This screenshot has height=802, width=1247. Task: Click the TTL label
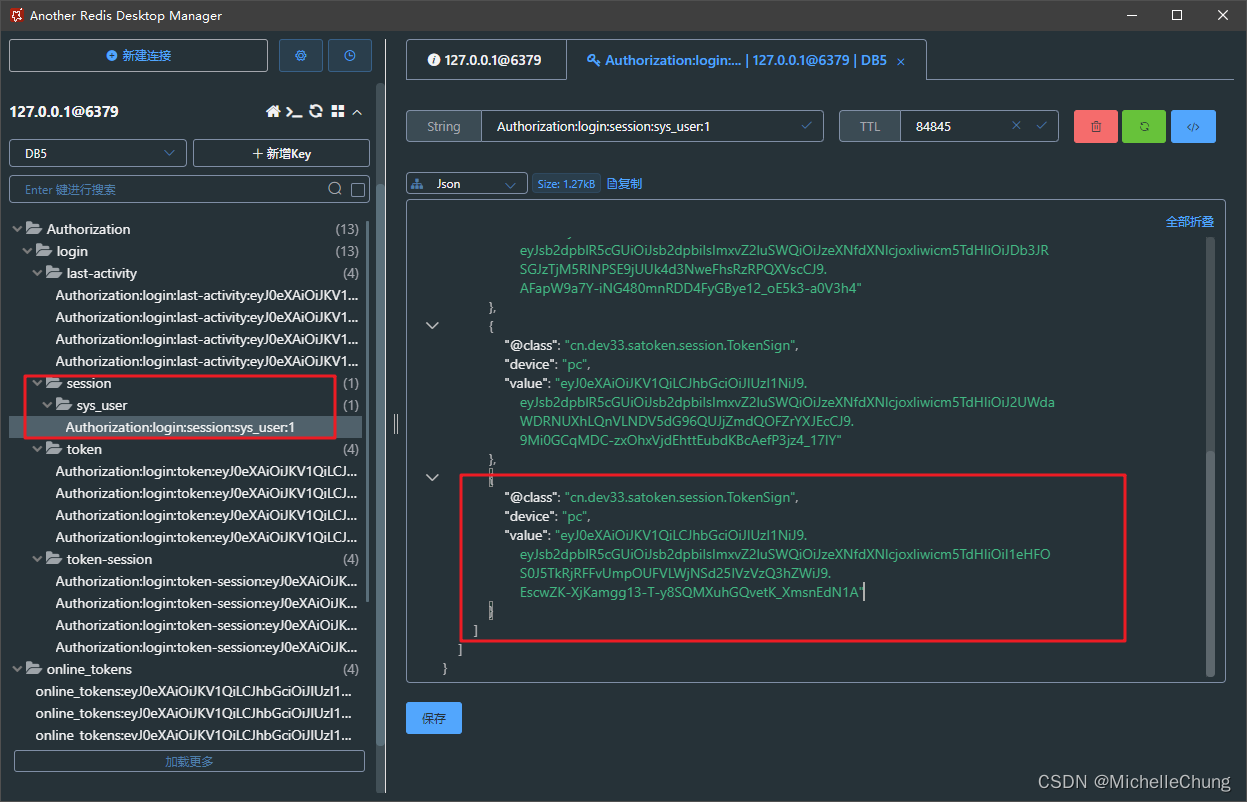[870, 127]
